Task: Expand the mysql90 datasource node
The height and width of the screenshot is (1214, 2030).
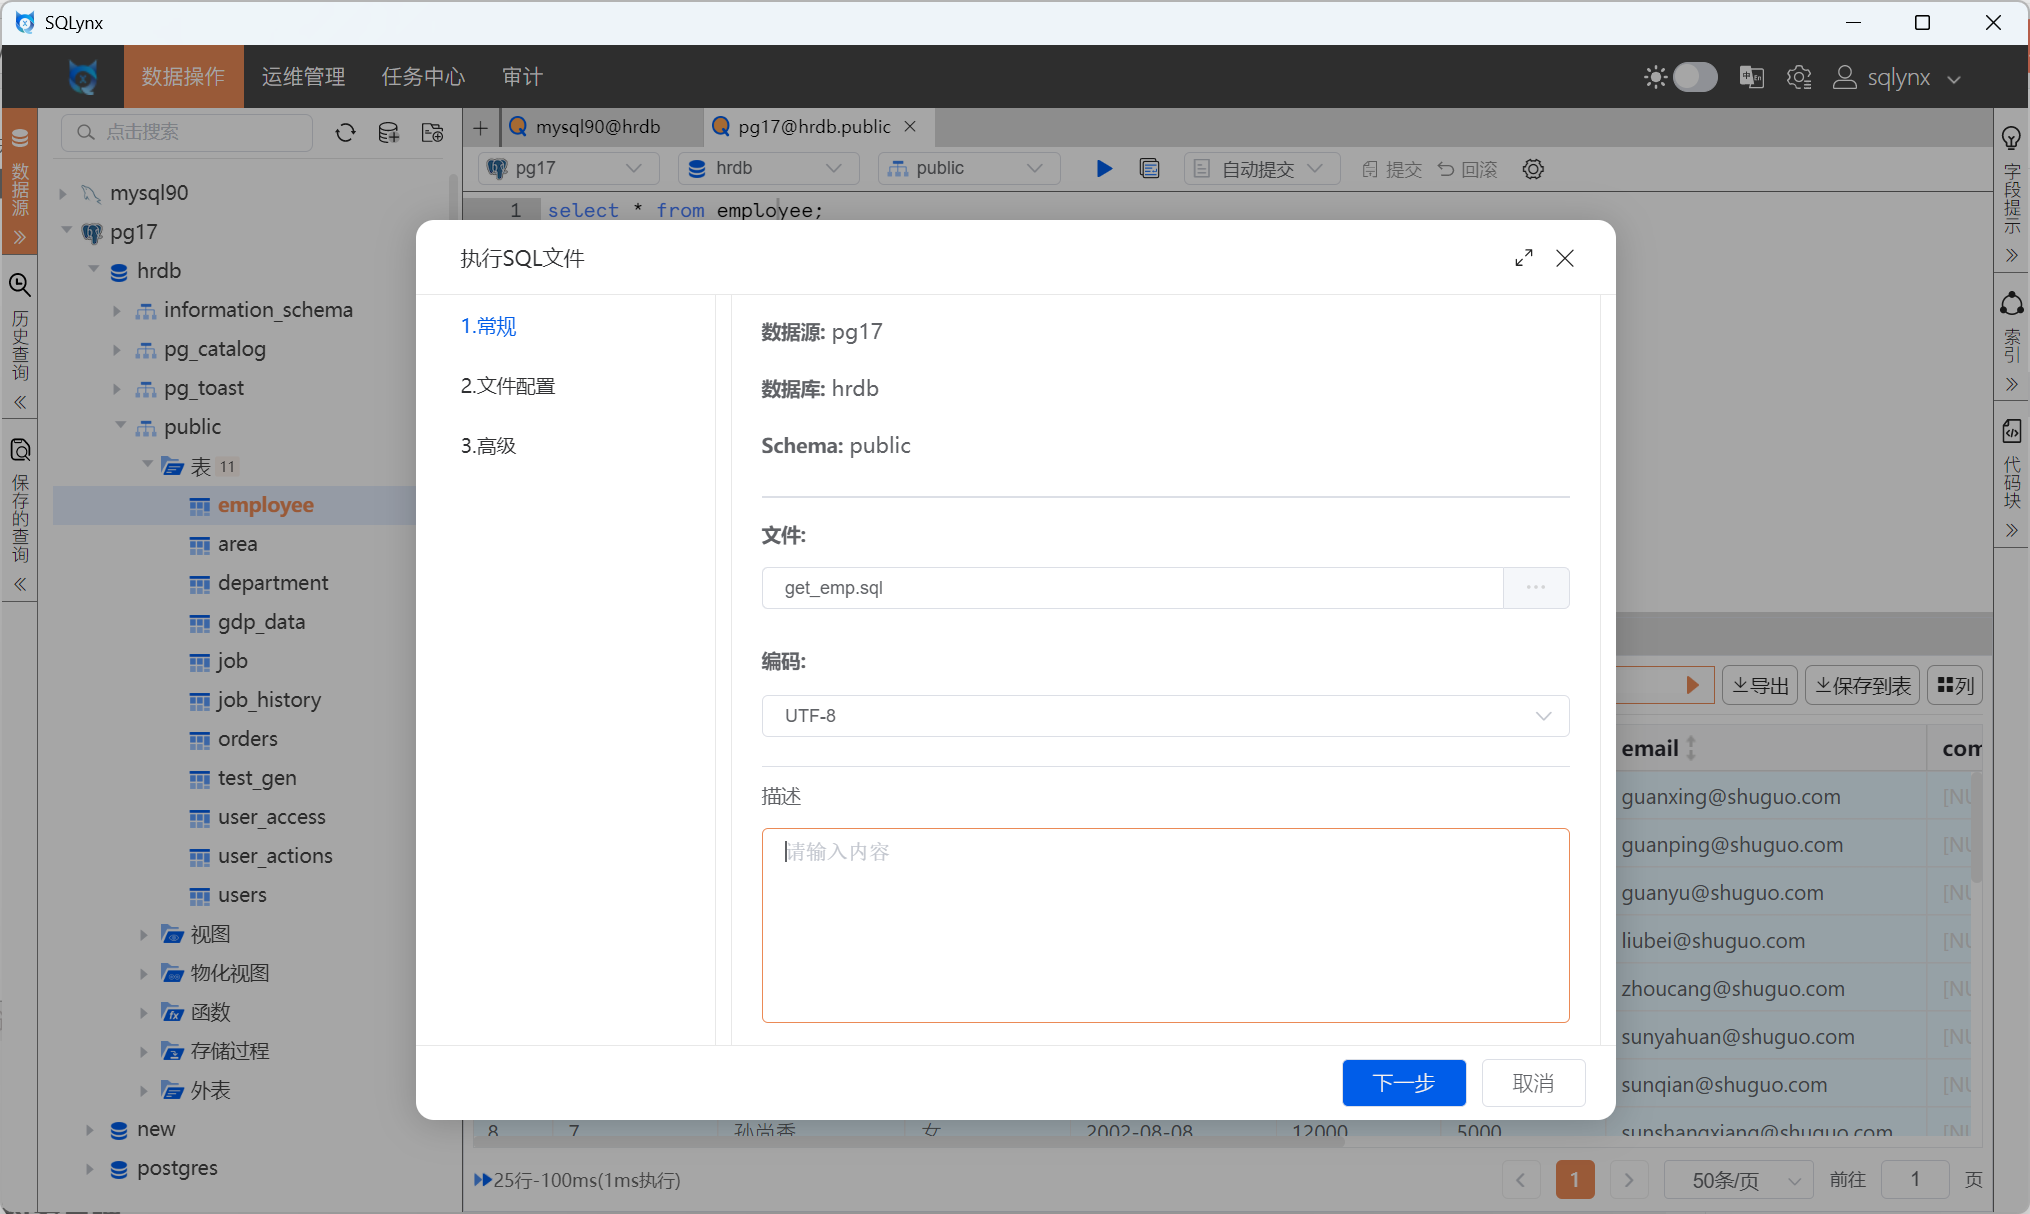Action: pos(63,193)
